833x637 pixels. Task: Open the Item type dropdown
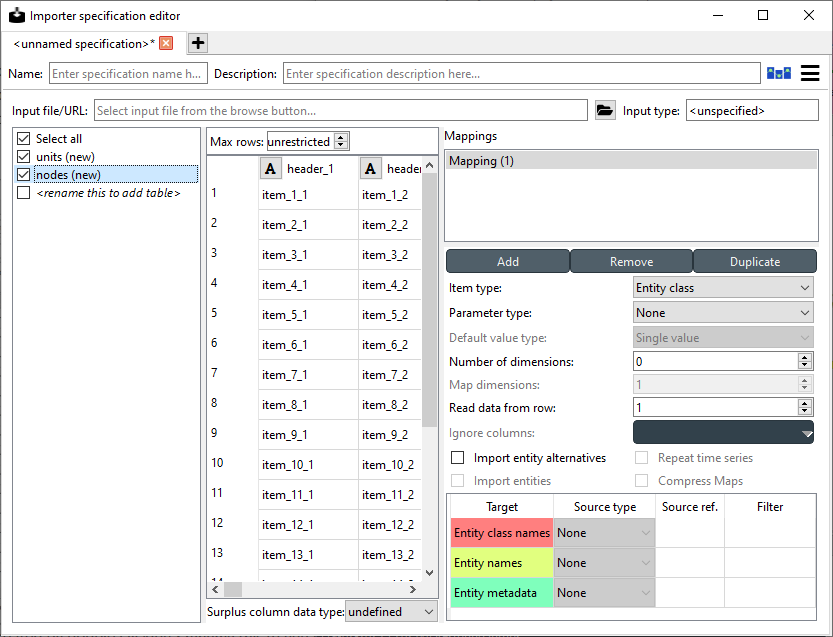(723, 288)
